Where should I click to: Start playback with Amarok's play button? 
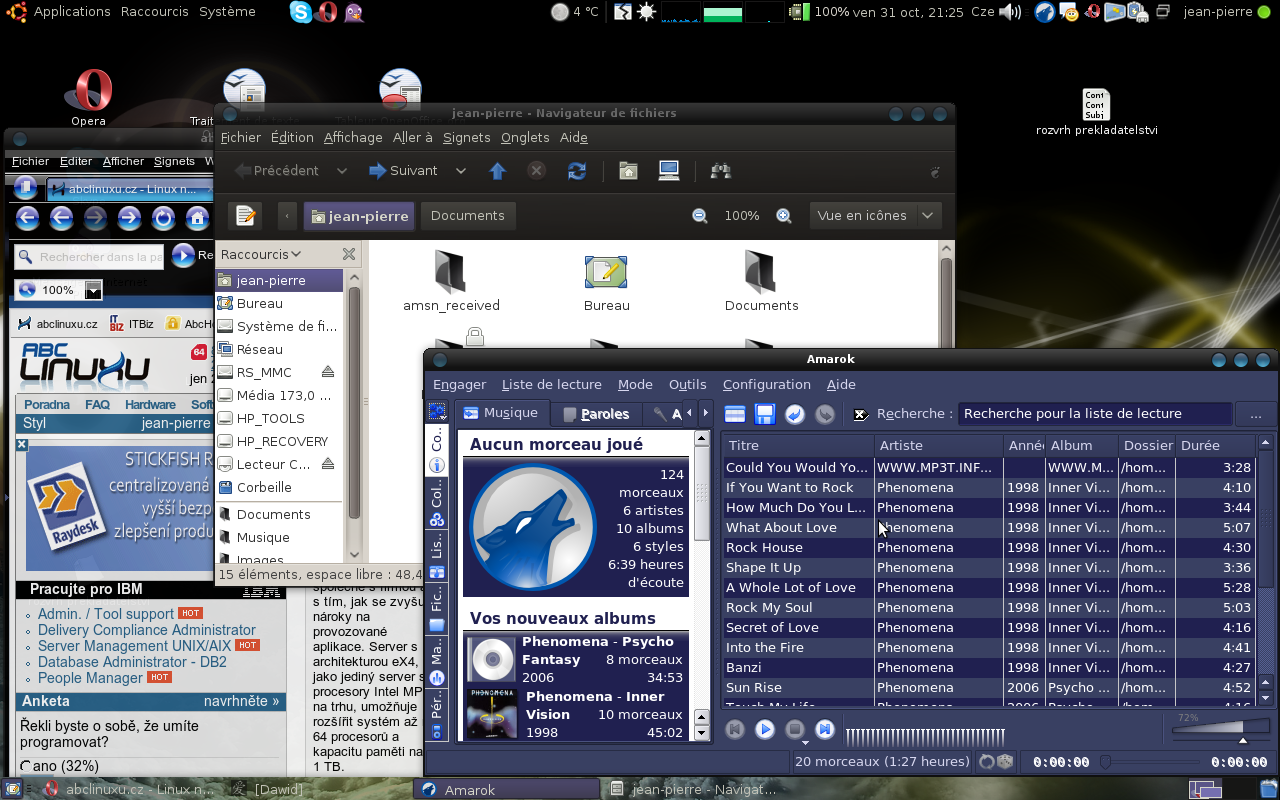(x=765, y=730)
